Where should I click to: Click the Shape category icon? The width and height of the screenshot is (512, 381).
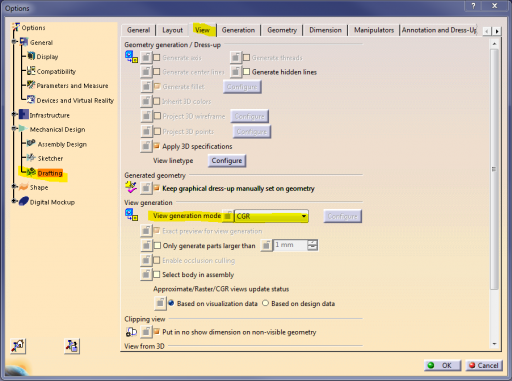[x=24, y=187]
